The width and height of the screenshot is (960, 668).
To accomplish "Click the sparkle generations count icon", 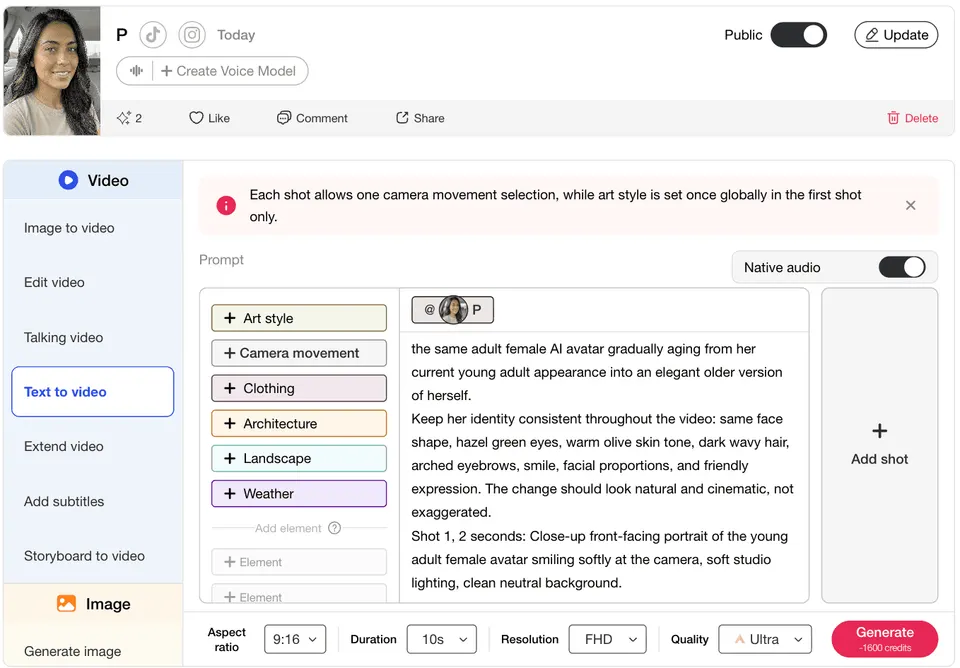I will pyautogui.click(x=124, y=118).
